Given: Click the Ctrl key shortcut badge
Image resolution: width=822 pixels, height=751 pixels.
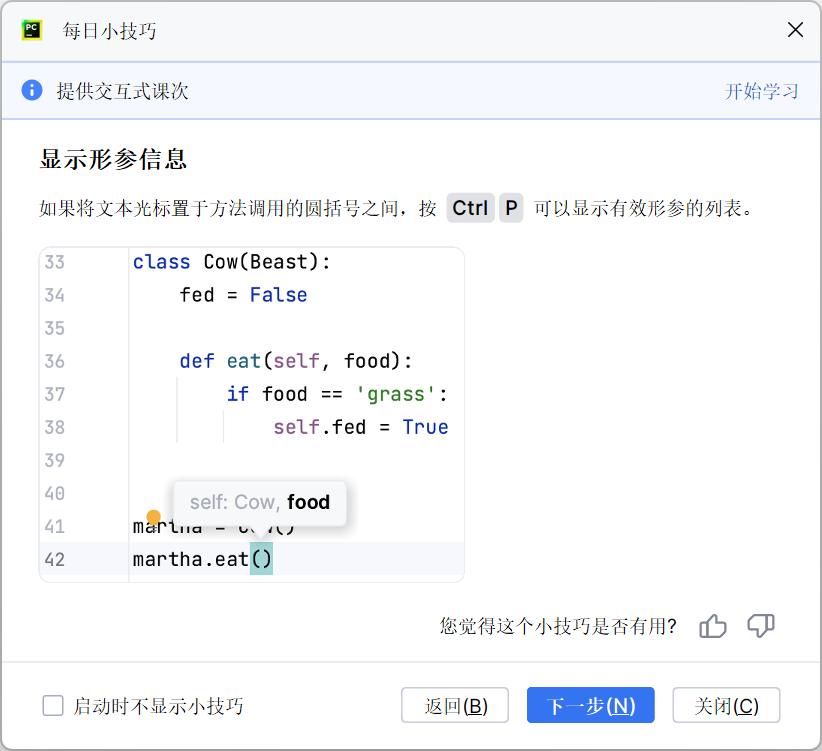Looking at the screenshot, I should coord(470,208).
